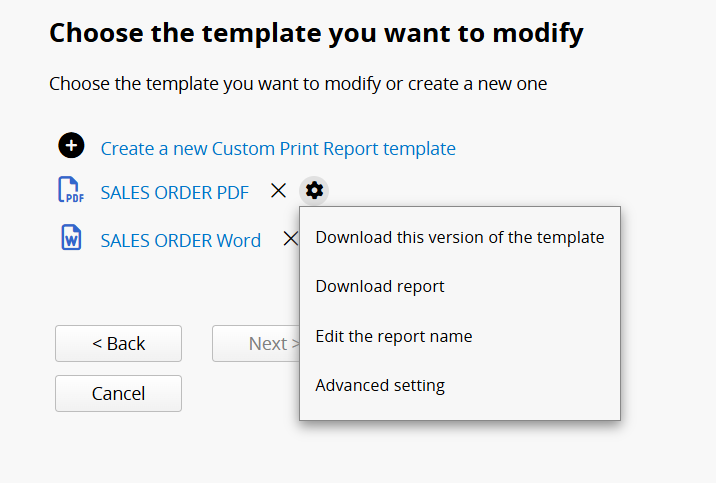Open Advanced setting from the gear menu
Viewport: 716px width, 483px height.
380,386
